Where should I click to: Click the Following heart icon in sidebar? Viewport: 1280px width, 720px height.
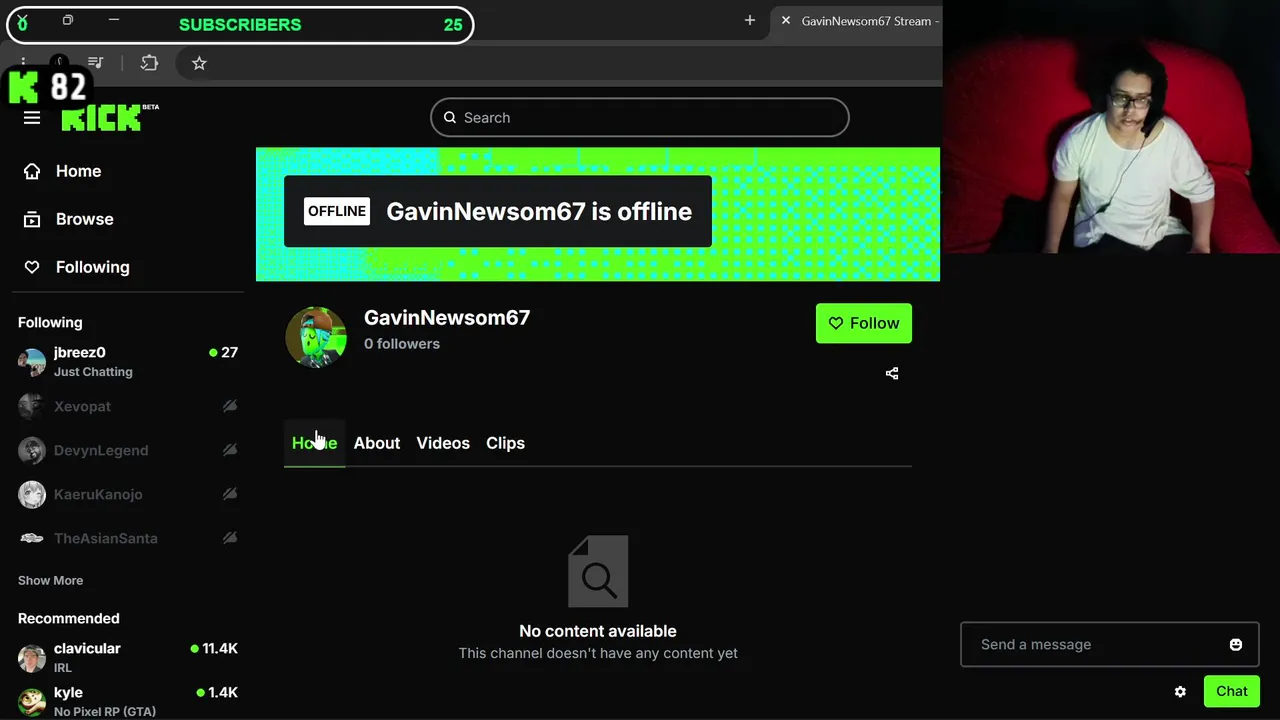(x=32, y=267)
